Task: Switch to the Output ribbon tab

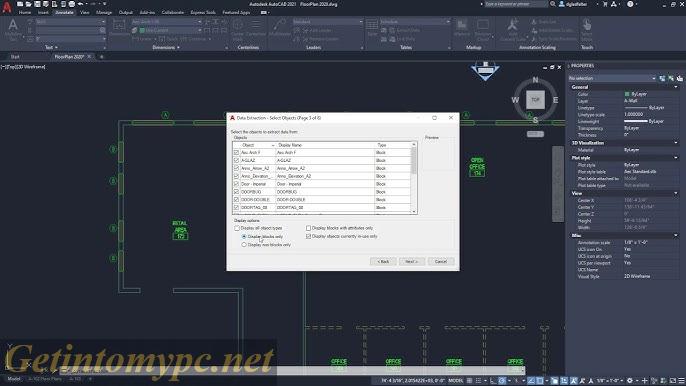Action: (x=126, y=12)
